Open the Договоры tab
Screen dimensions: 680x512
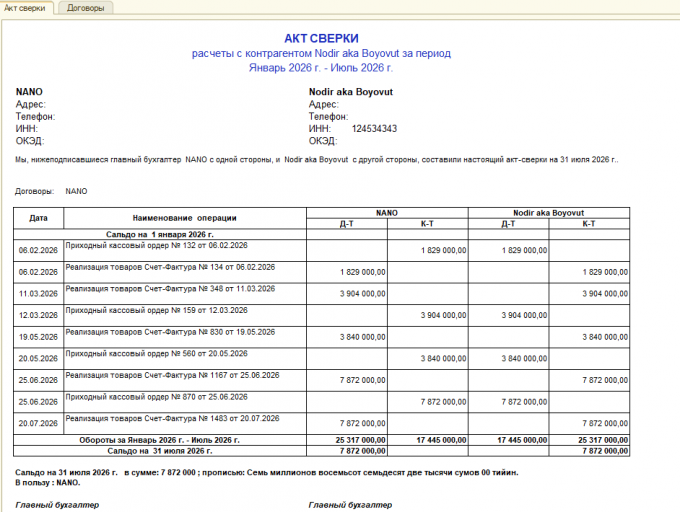85,8
